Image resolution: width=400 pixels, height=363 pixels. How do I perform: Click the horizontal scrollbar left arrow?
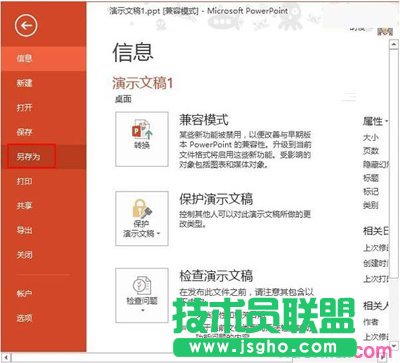[x=6, y=358]
